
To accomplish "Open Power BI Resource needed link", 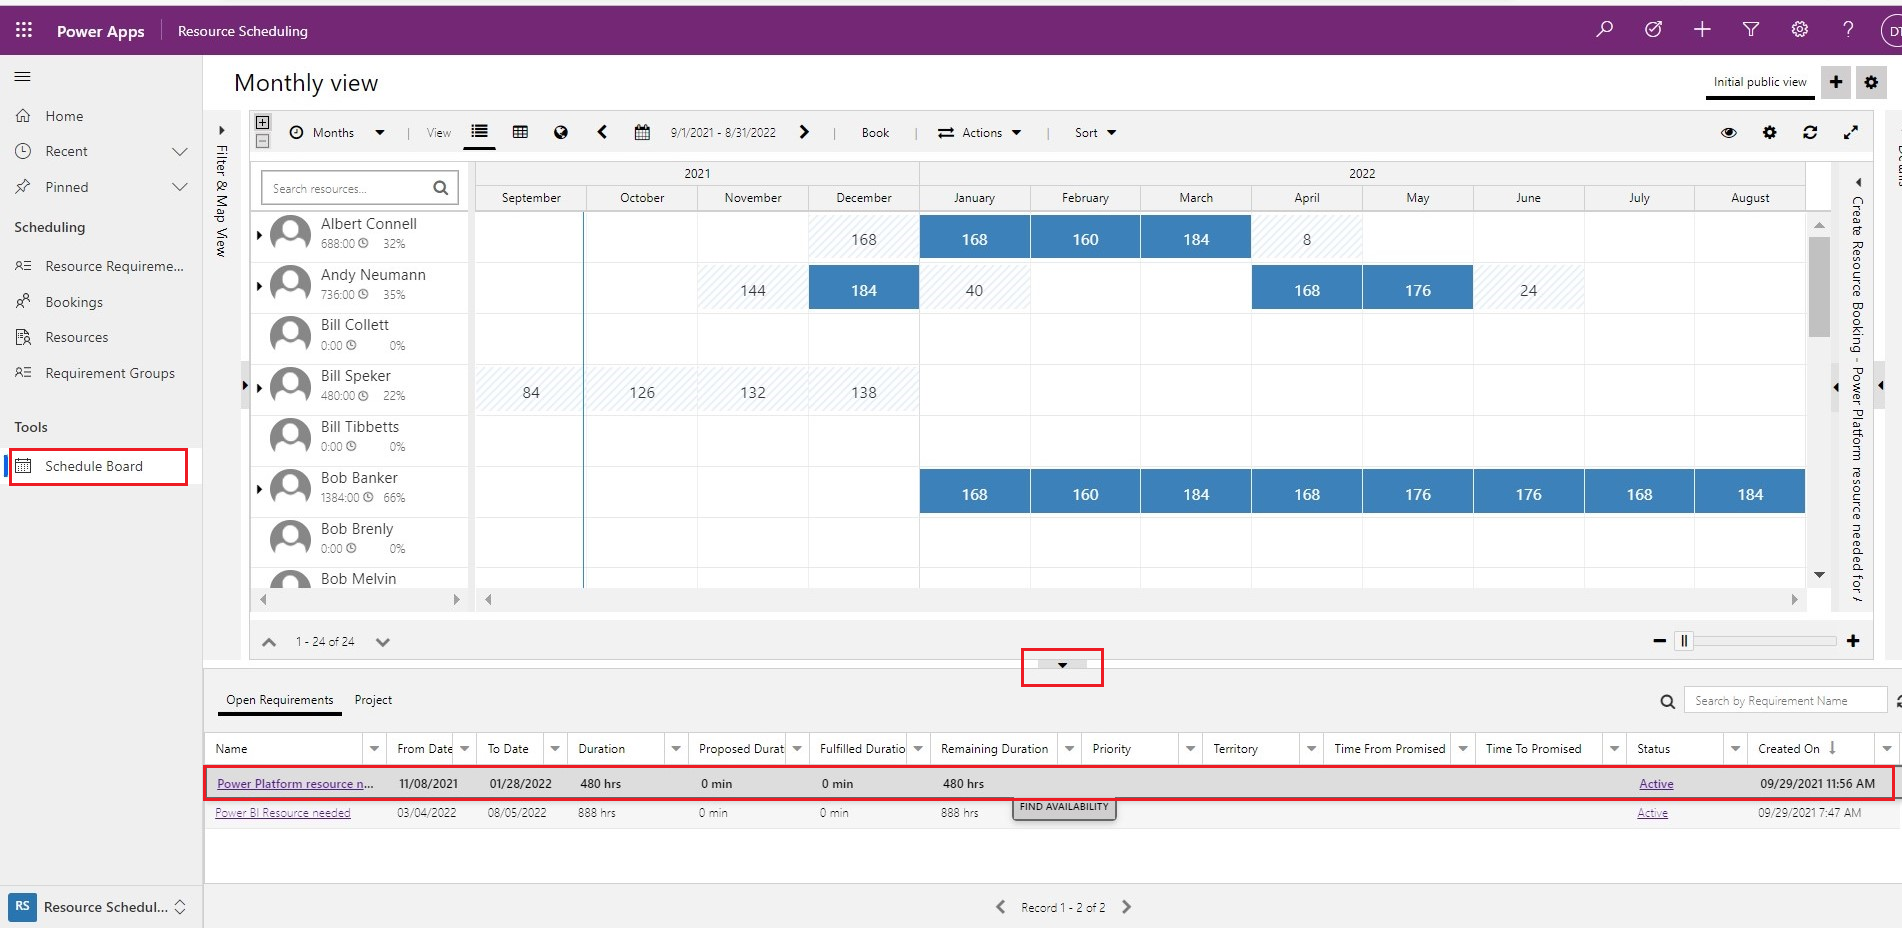I will tap(283, 813).
